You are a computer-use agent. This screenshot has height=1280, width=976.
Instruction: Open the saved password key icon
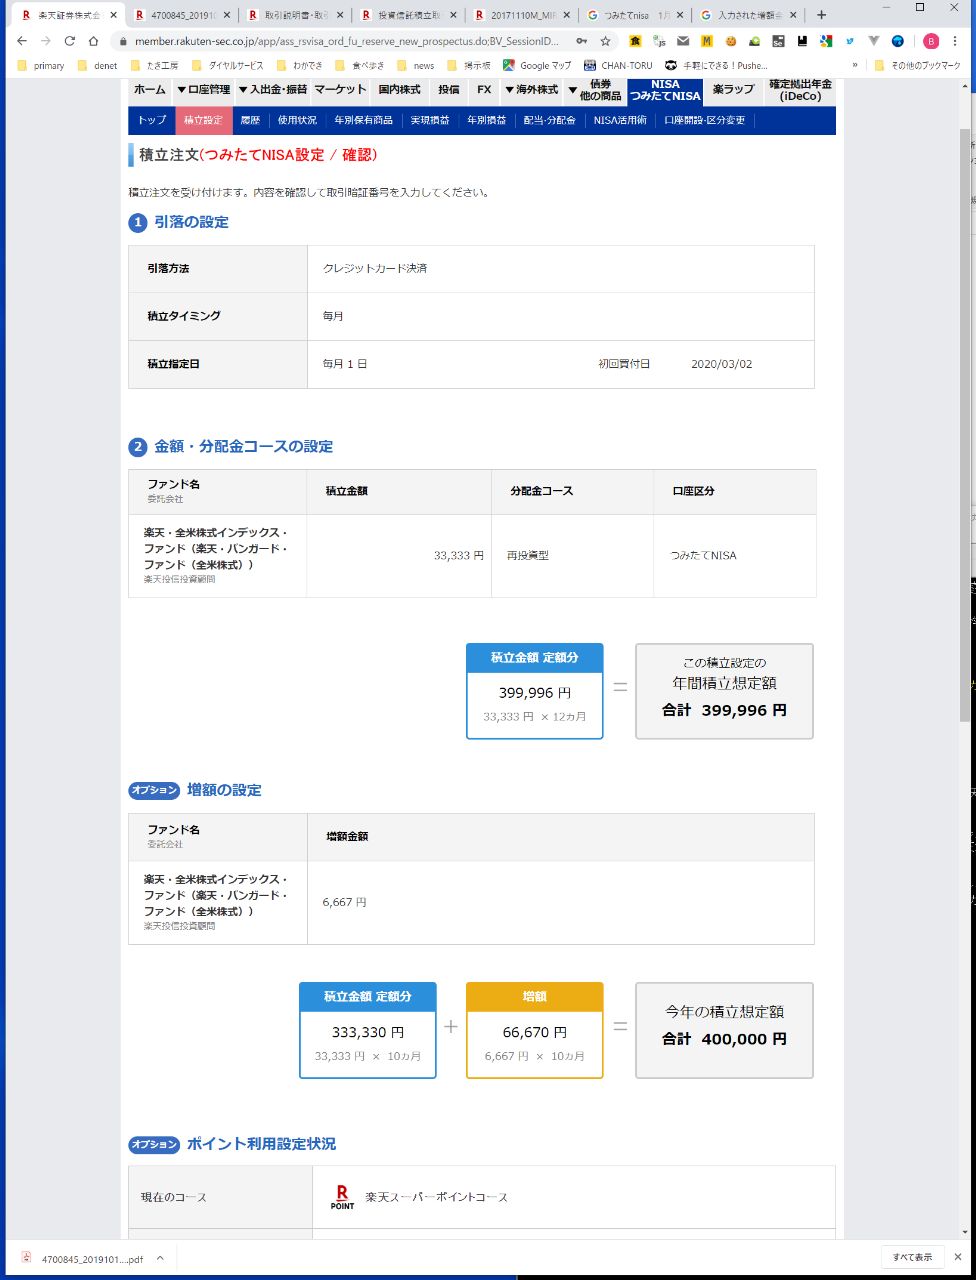click(x=582, y=41)
